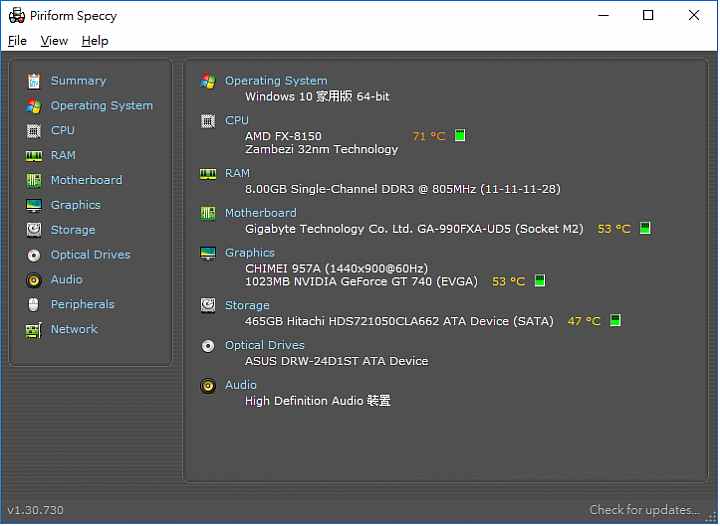Click the resize grip in bottom-right corner
This screenshot has height=526, width=720.
tap(710, 517)
